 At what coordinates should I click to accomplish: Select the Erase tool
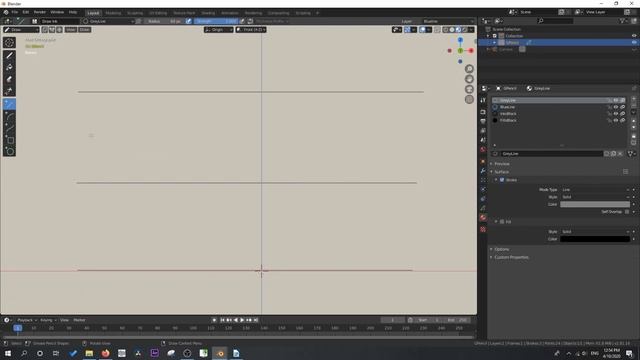[9, 79]
